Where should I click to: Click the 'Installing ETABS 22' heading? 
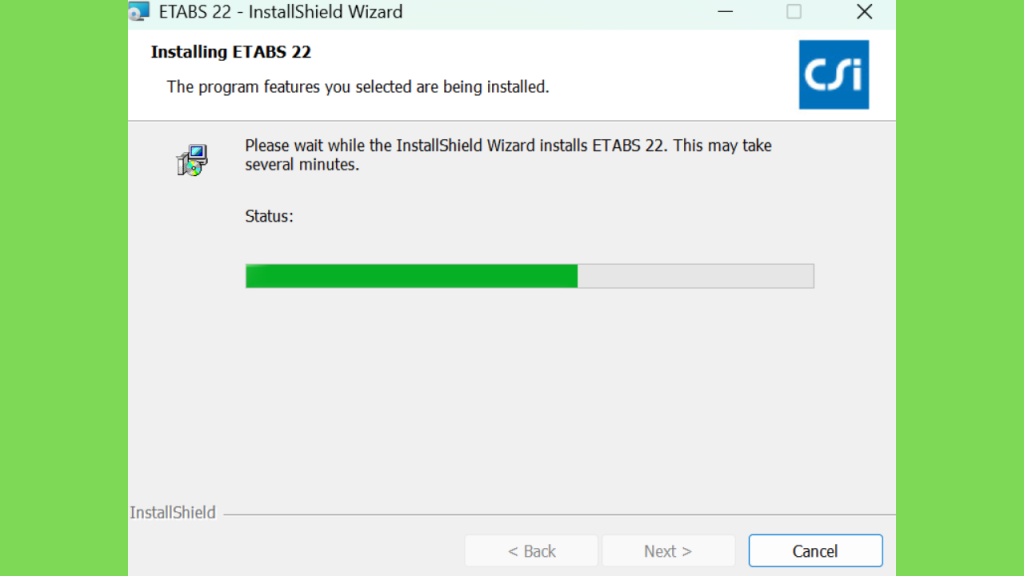click(231, 52)
